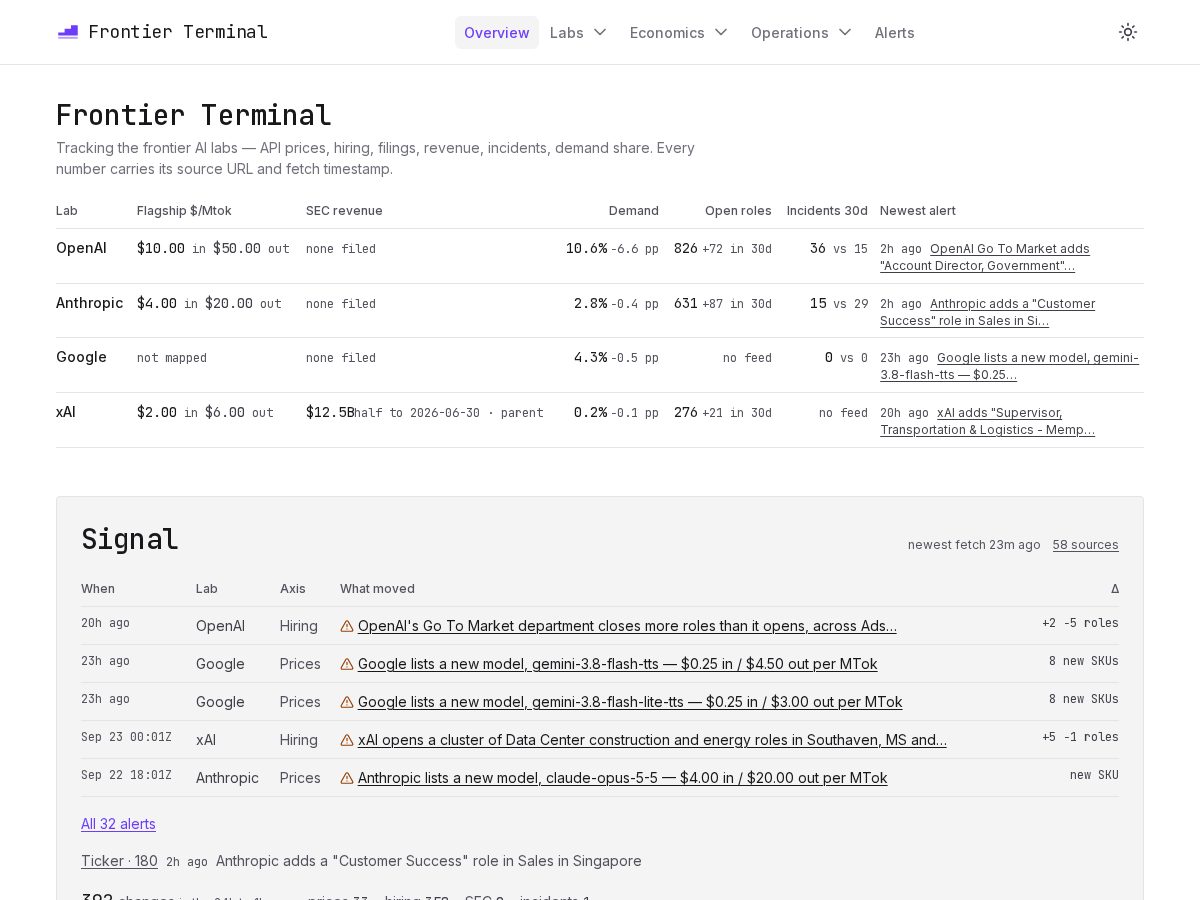Viewport: 1200px width, 900px height.
Task: Expand the Labs dropdown chevron
Action: tap(600, 32)
